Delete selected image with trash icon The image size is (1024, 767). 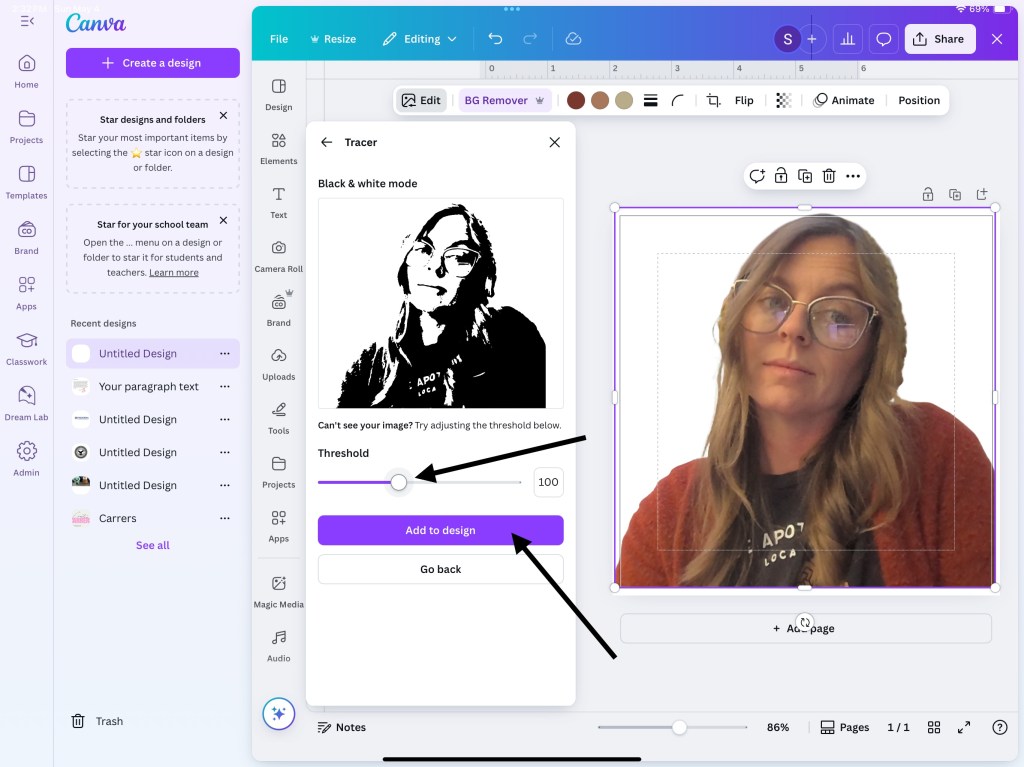(829, 176)
